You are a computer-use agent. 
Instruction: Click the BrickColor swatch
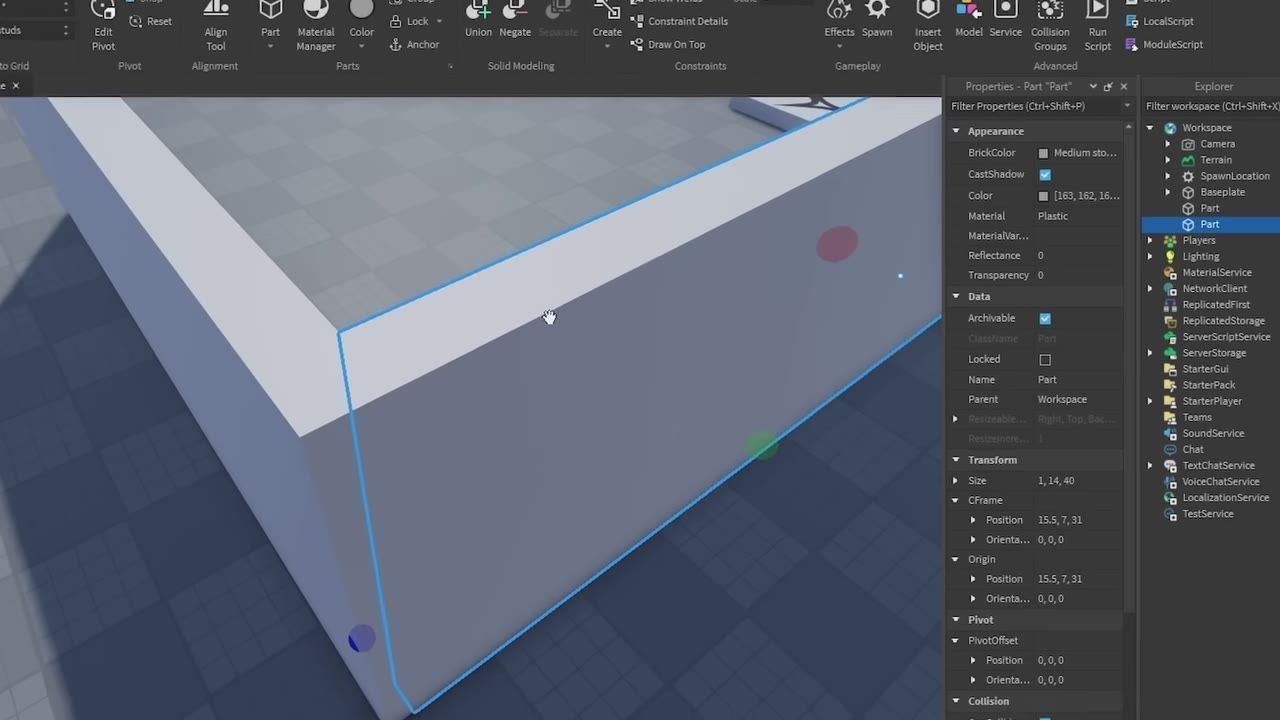click(x=1043, y=153)
